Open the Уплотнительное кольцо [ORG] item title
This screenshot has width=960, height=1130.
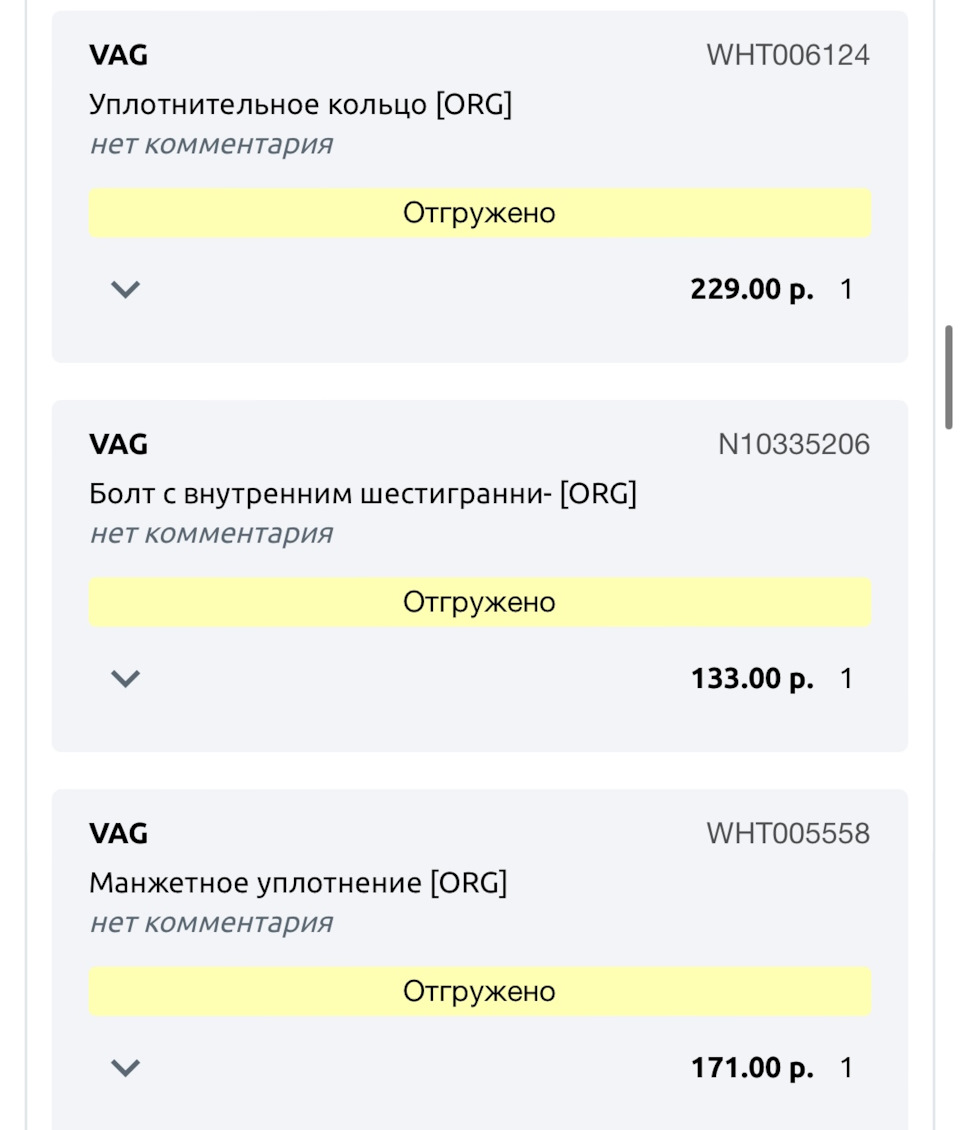coord(300,104)
